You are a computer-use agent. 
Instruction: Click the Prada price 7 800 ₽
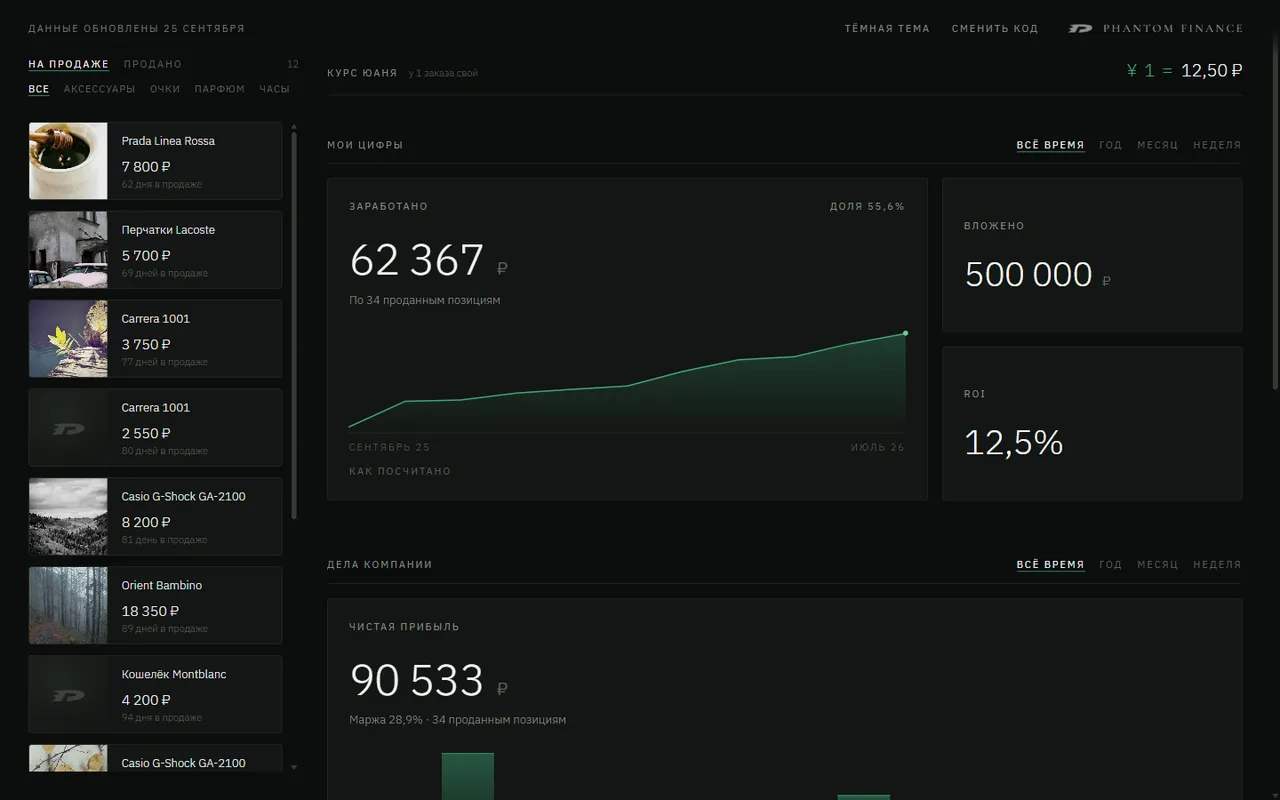pos(146,167)
